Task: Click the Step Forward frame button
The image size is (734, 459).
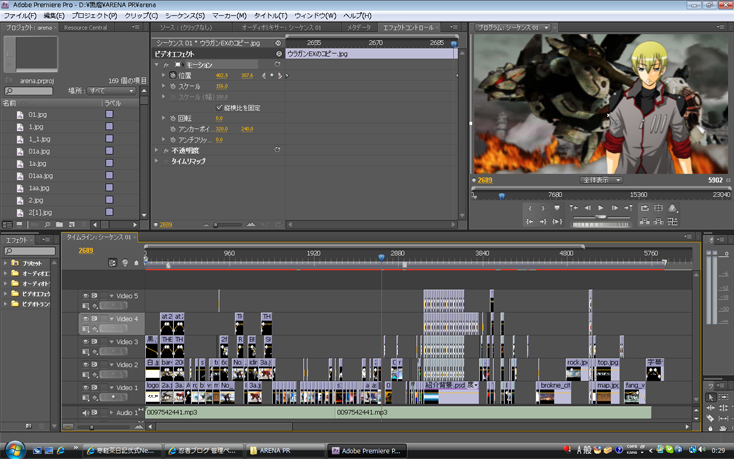Action: (612, 208)
